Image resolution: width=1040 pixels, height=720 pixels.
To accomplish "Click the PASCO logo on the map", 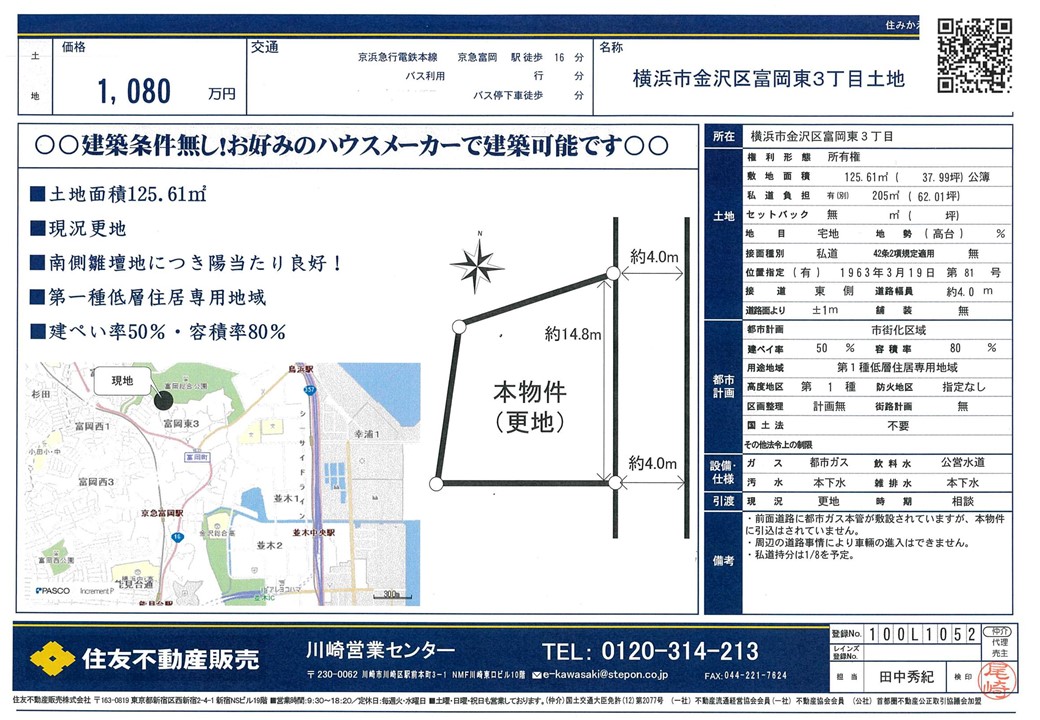I will point(52,590).
